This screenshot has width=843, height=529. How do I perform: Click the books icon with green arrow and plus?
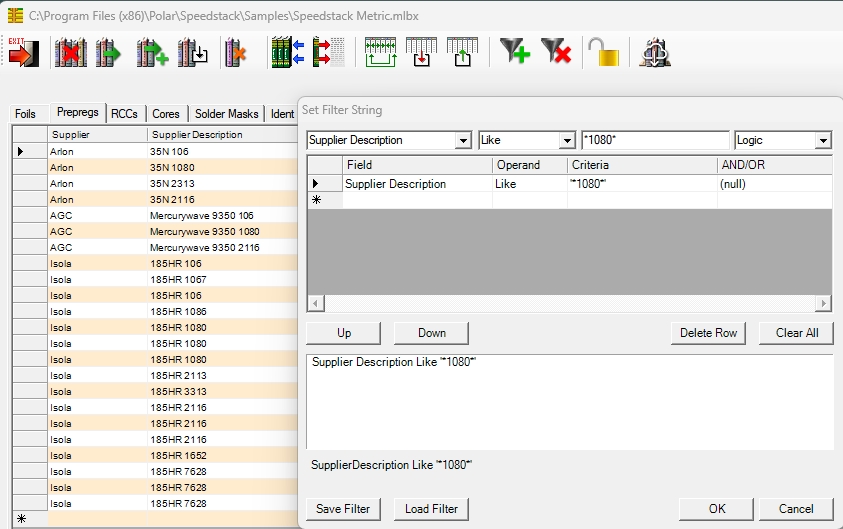pos(152,52)
